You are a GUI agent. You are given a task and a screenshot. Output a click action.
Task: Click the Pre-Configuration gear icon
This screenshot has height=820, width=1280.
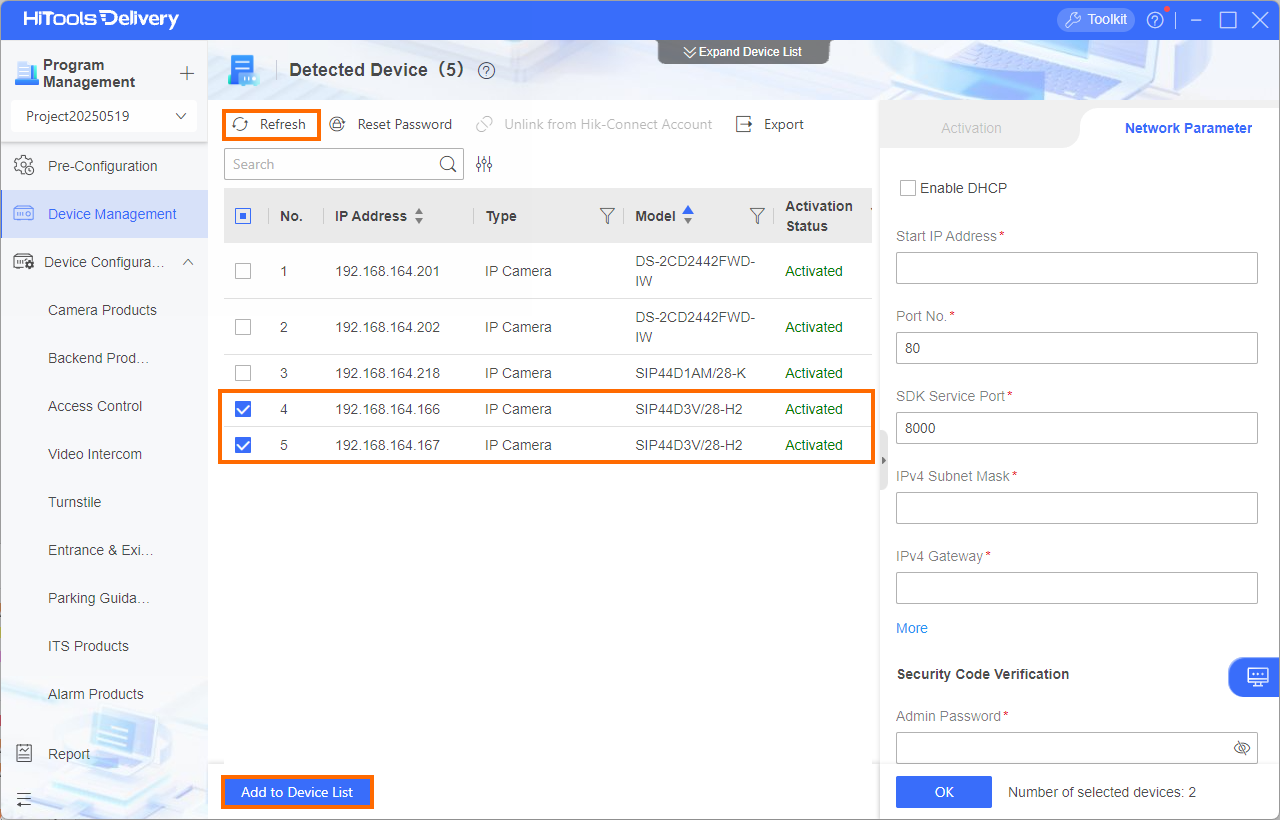[24, 166]
